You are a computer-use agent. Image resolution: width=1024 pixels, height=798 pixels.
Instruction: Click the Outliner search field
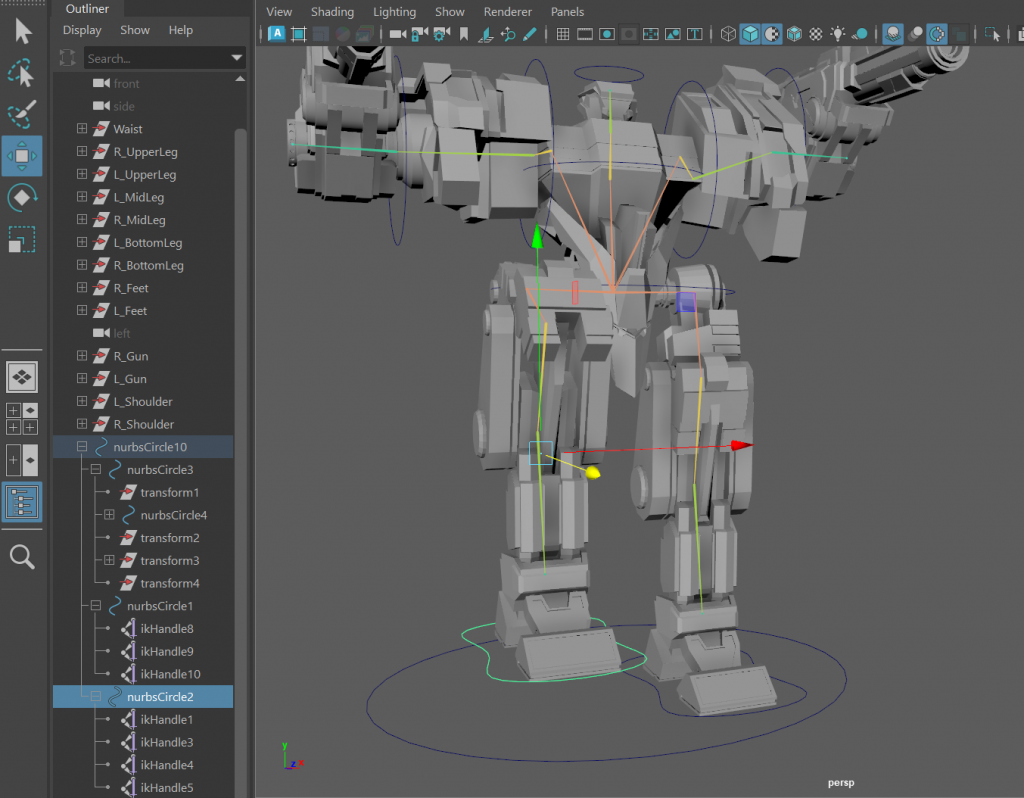(155, 59)
